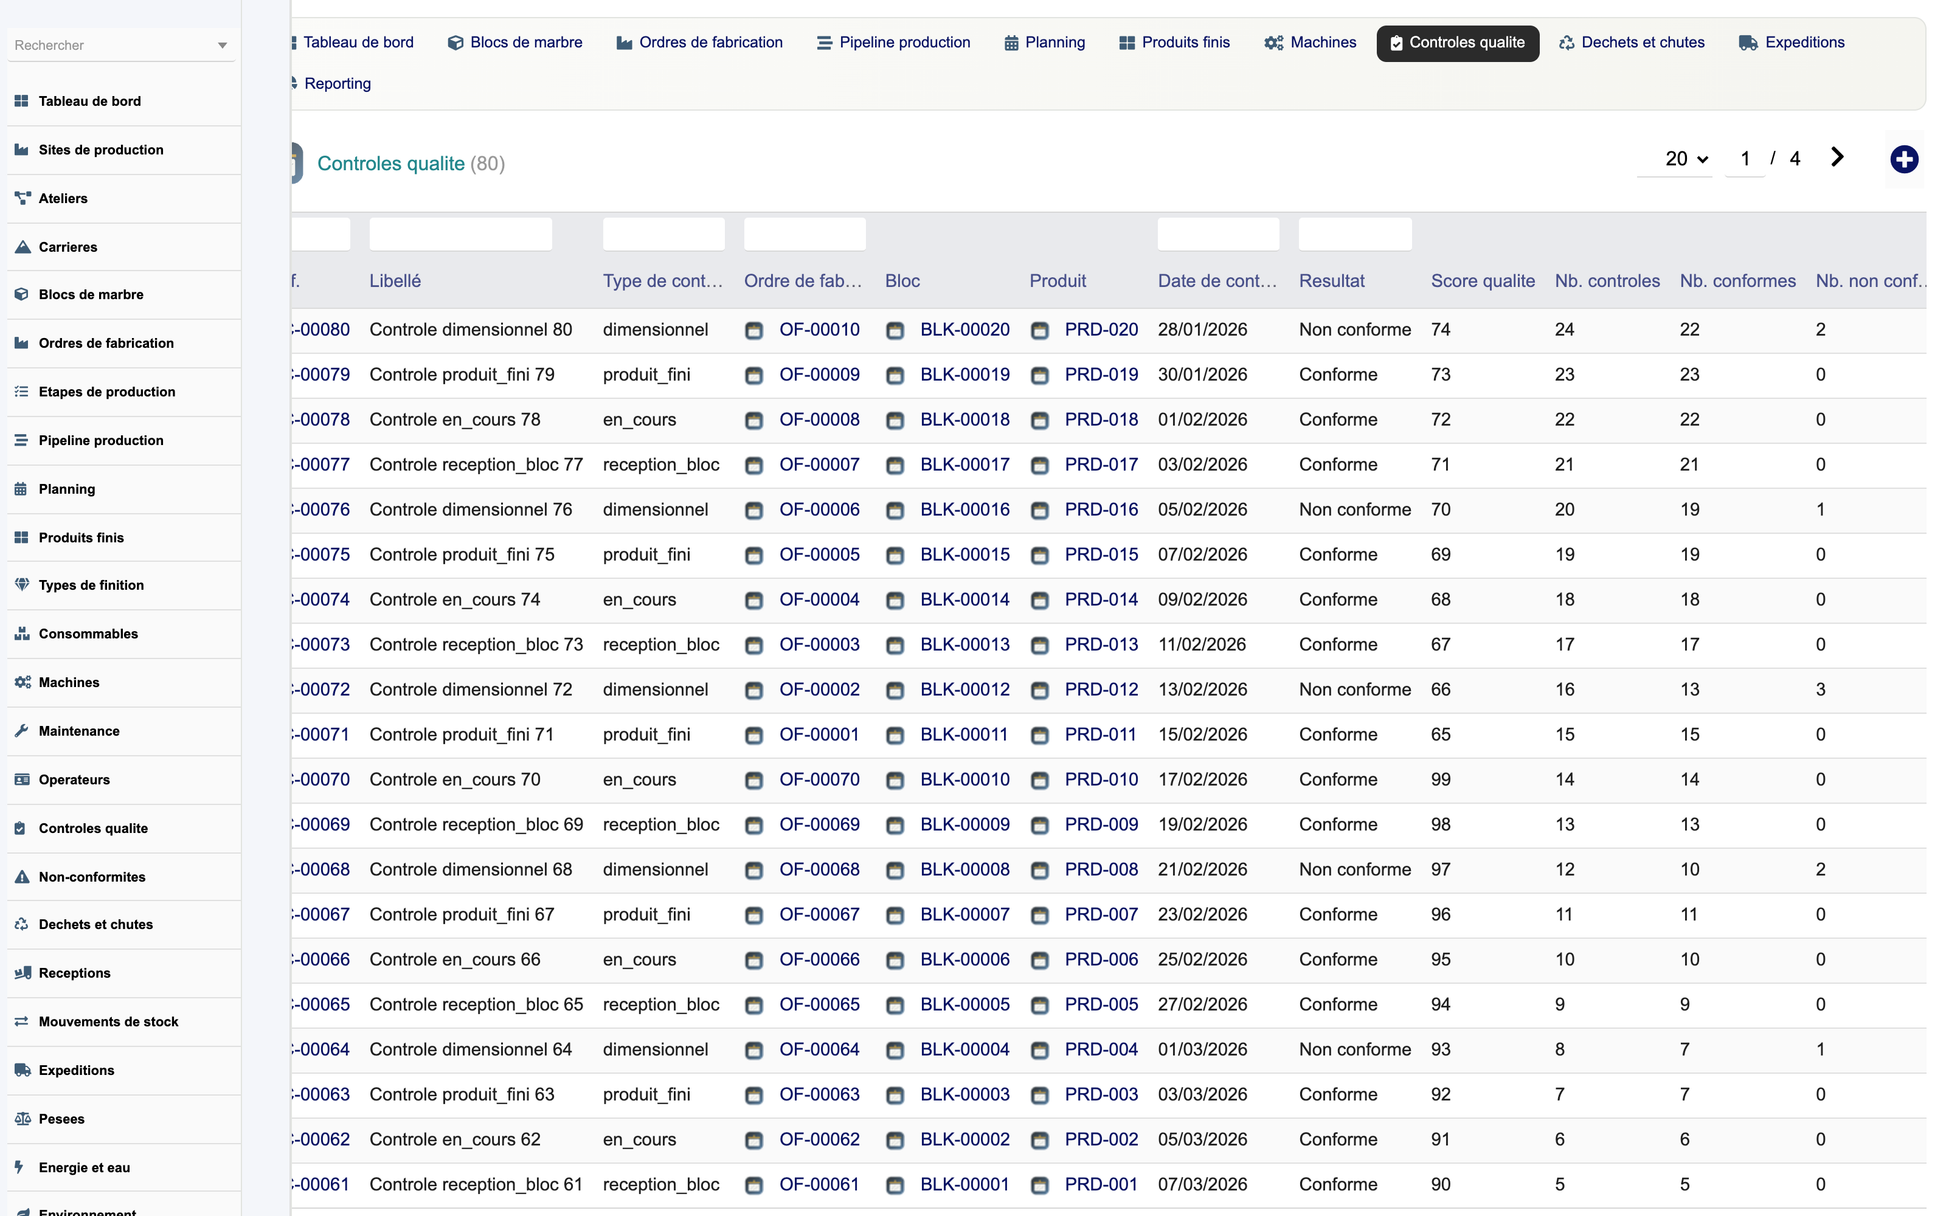
Task: Select the Controles qualite tab
Action: 1458,43
